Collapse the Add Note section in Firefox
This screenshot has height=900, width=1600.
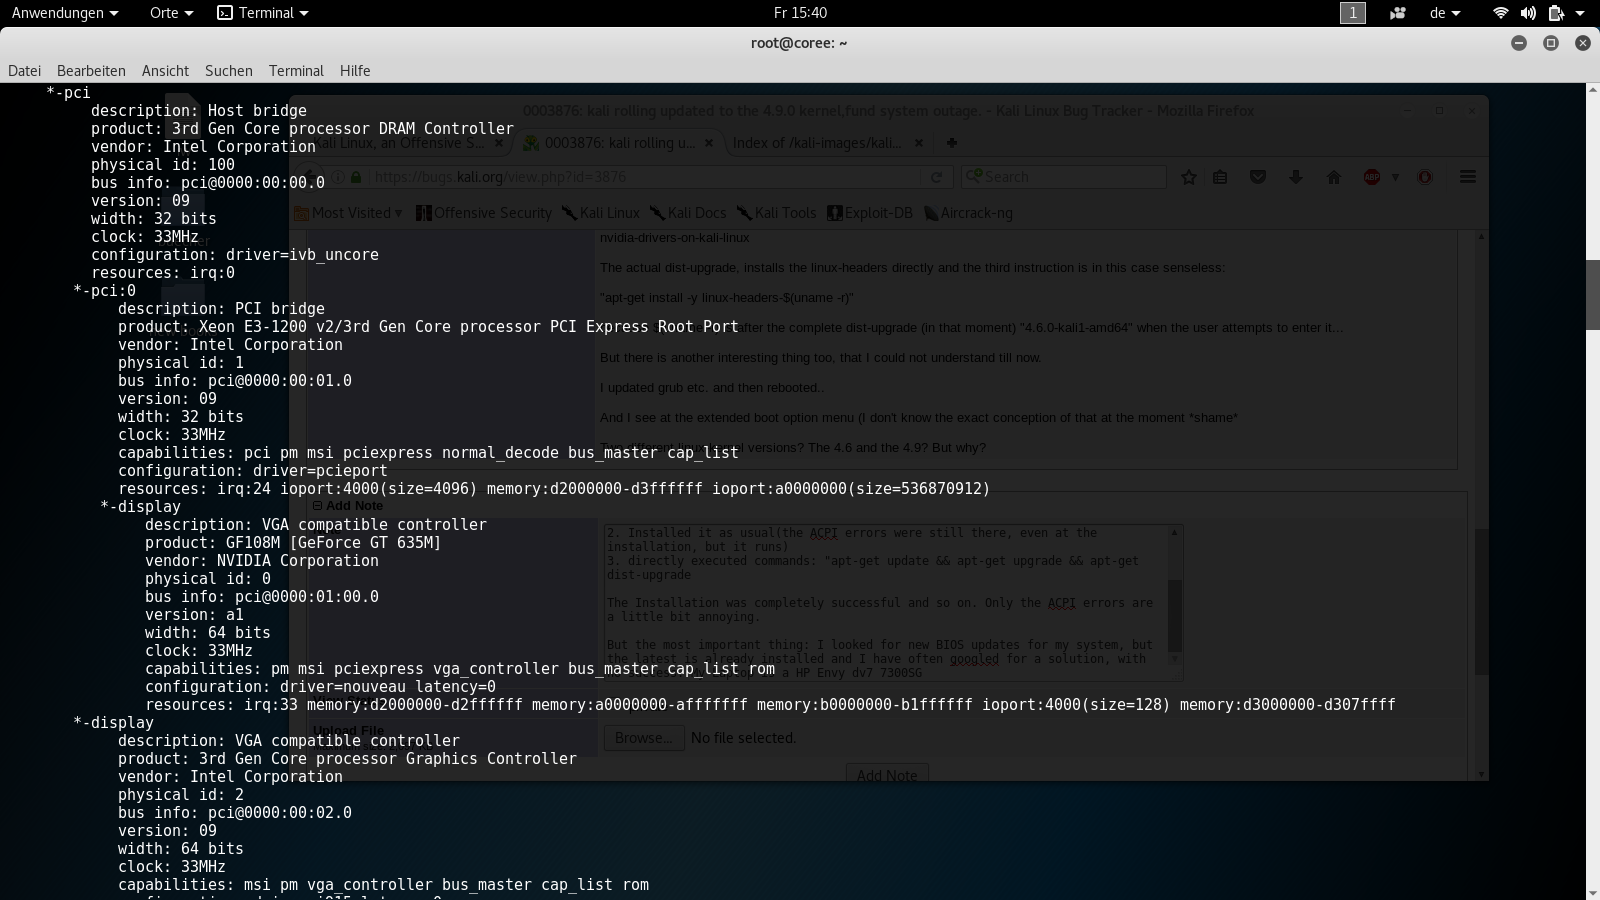pos(317,506)
